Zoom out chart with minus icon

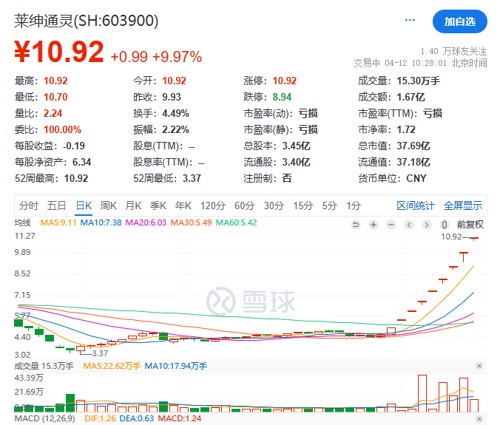(391, 225)
